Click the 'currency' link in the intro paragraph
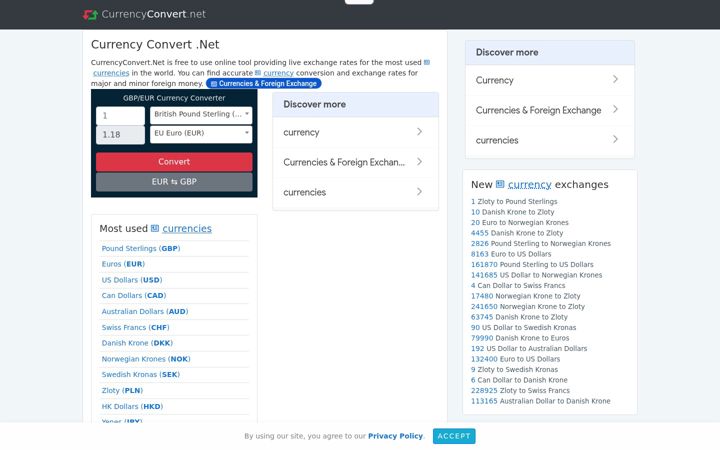The width and height of the screenshot is (720, 450). (278, 73)
